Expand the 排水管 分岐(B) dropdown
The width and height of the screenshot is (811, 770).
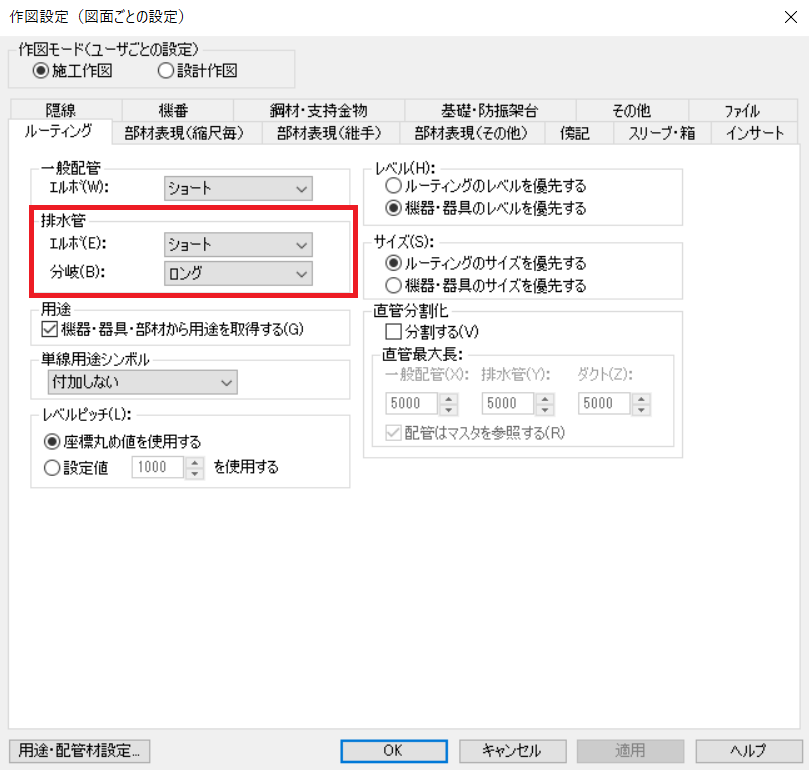(239, 273)
